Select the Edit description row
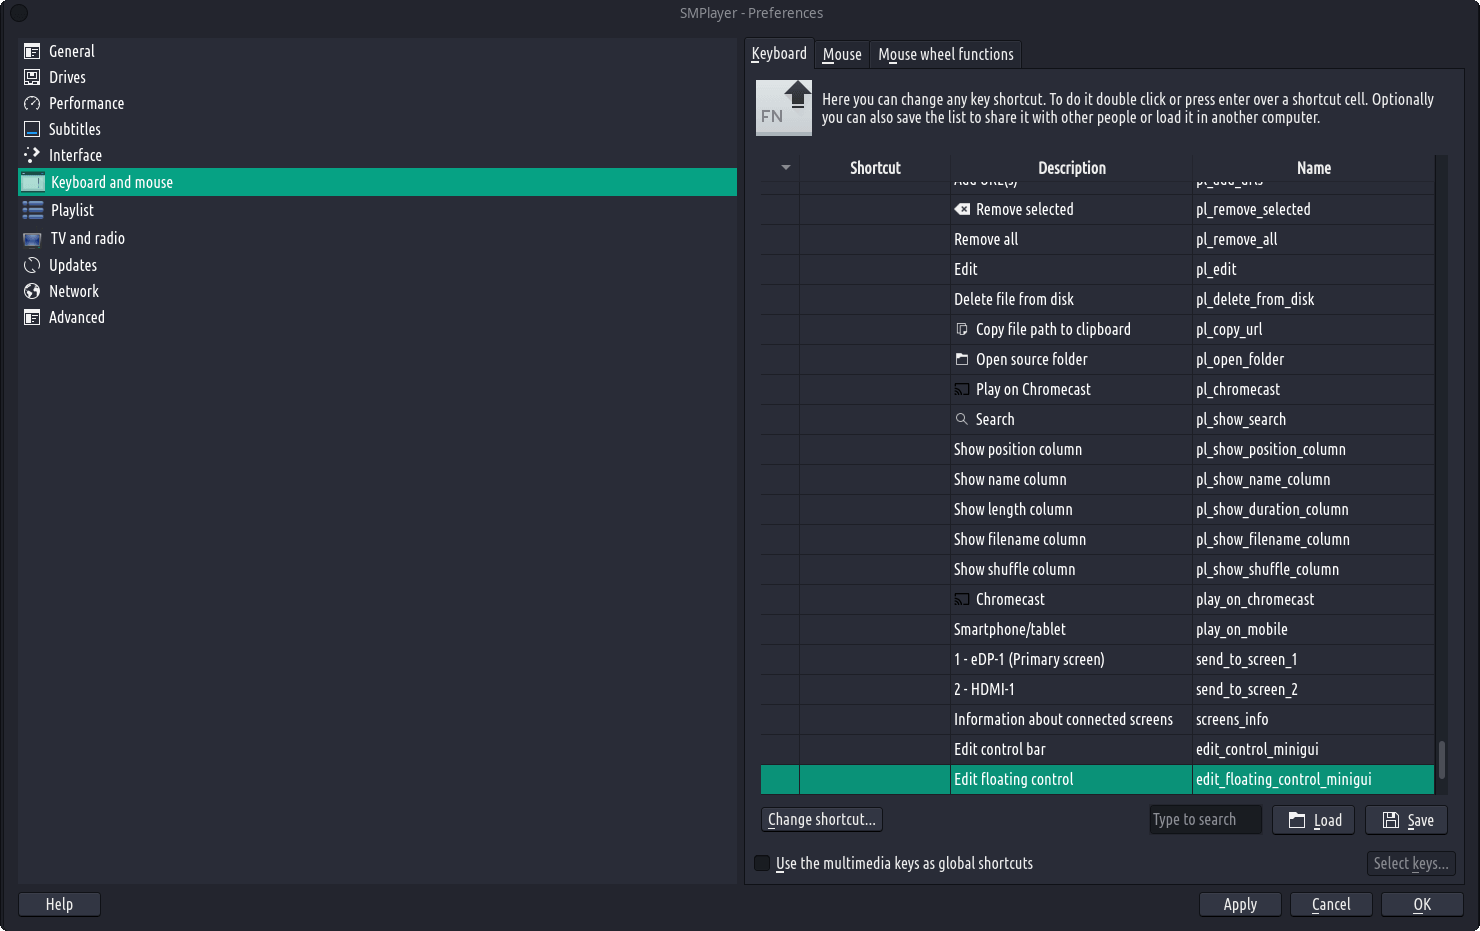 1097,269
